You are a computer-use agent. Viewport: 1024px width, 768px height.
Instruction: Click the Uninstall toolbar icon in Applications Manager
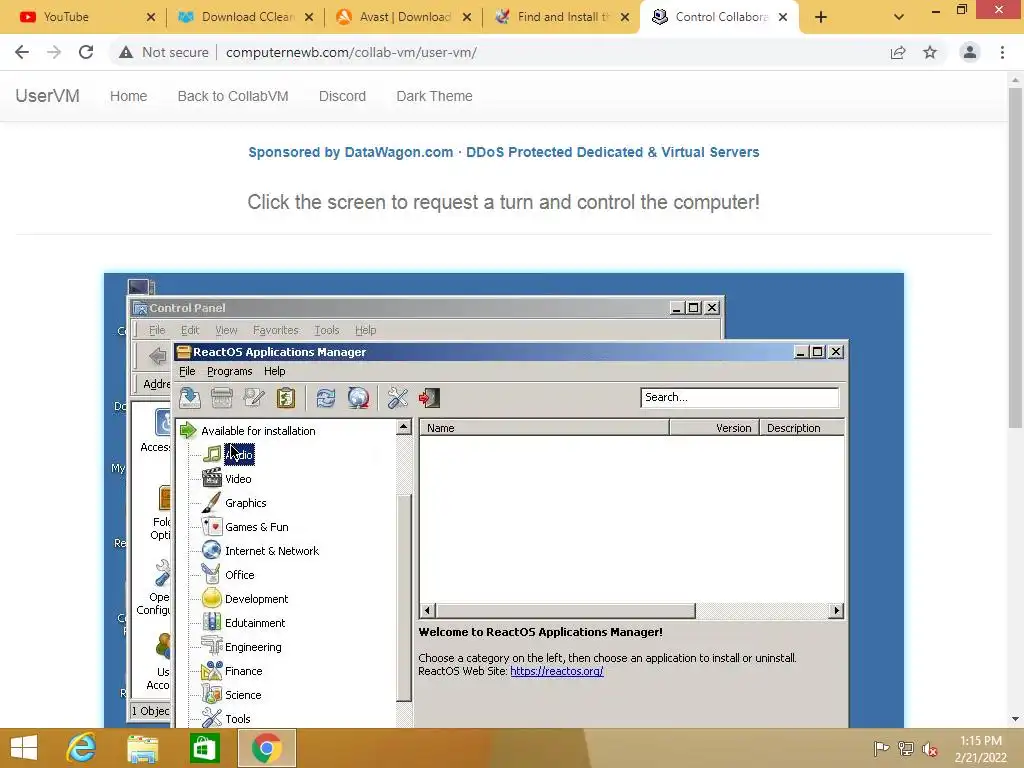pyautogui.click(x=222, y=398)
